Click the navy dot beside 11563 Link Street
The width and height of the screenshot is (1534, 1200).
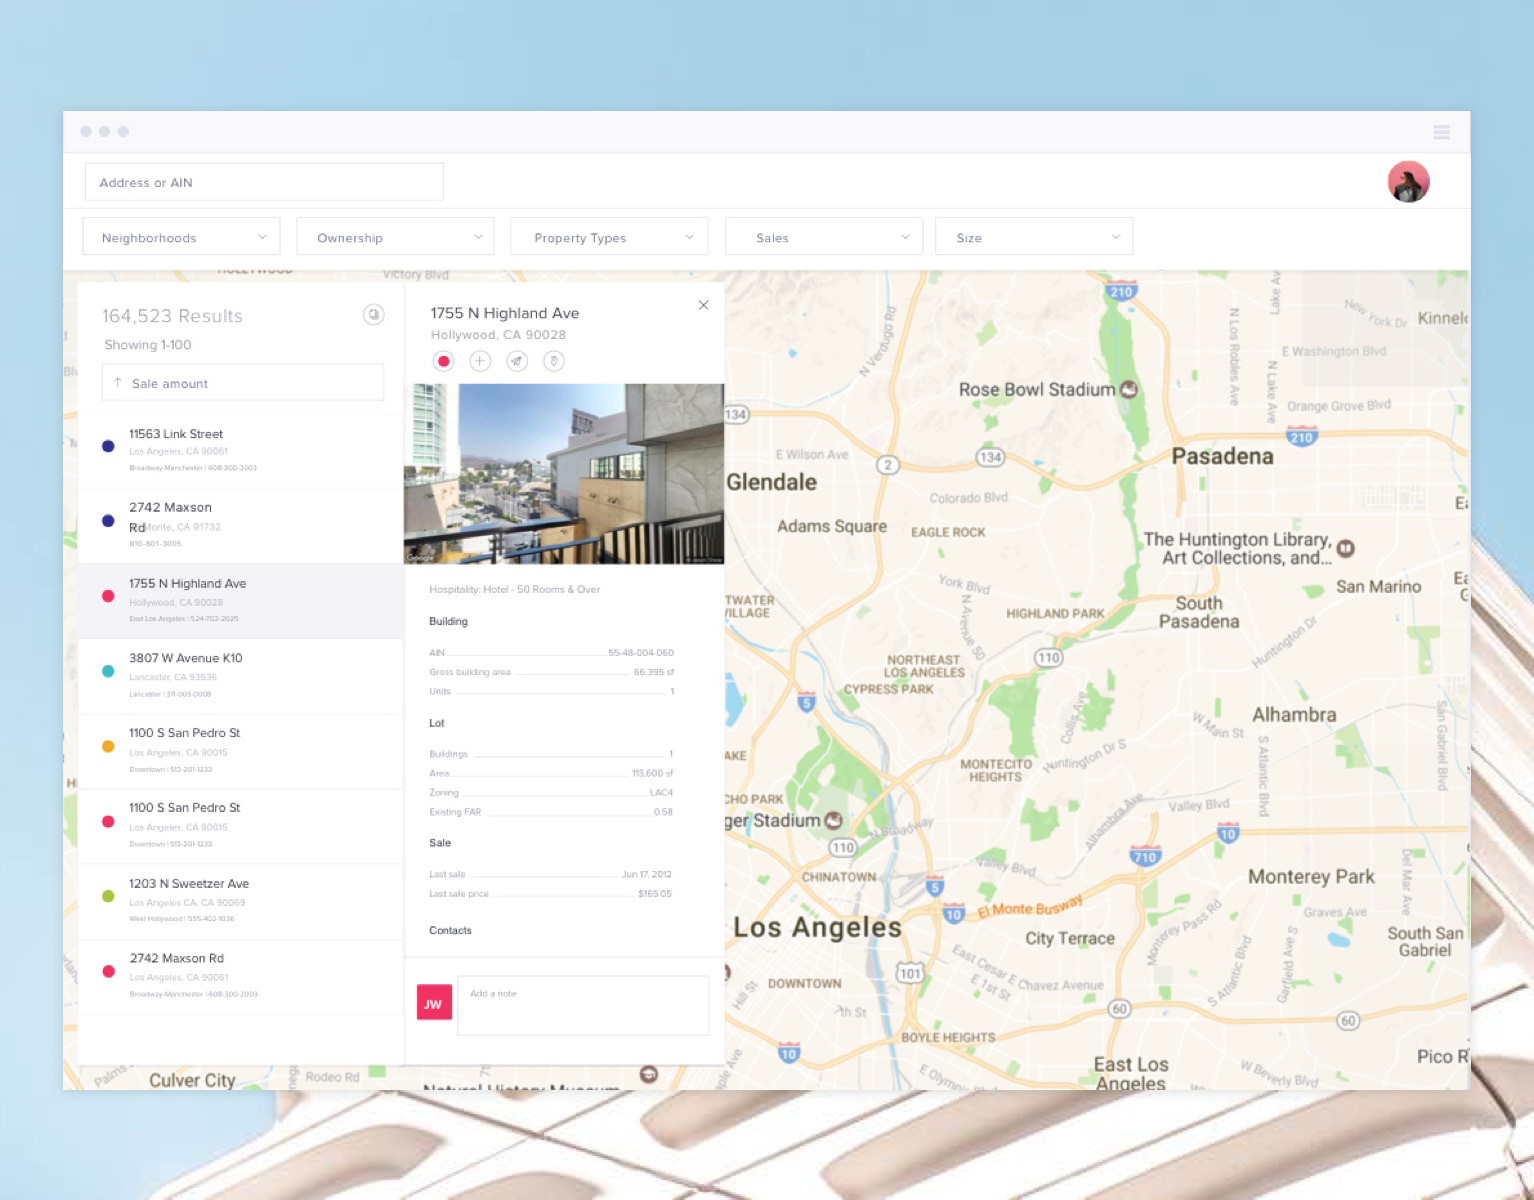[x=108, y=446]
